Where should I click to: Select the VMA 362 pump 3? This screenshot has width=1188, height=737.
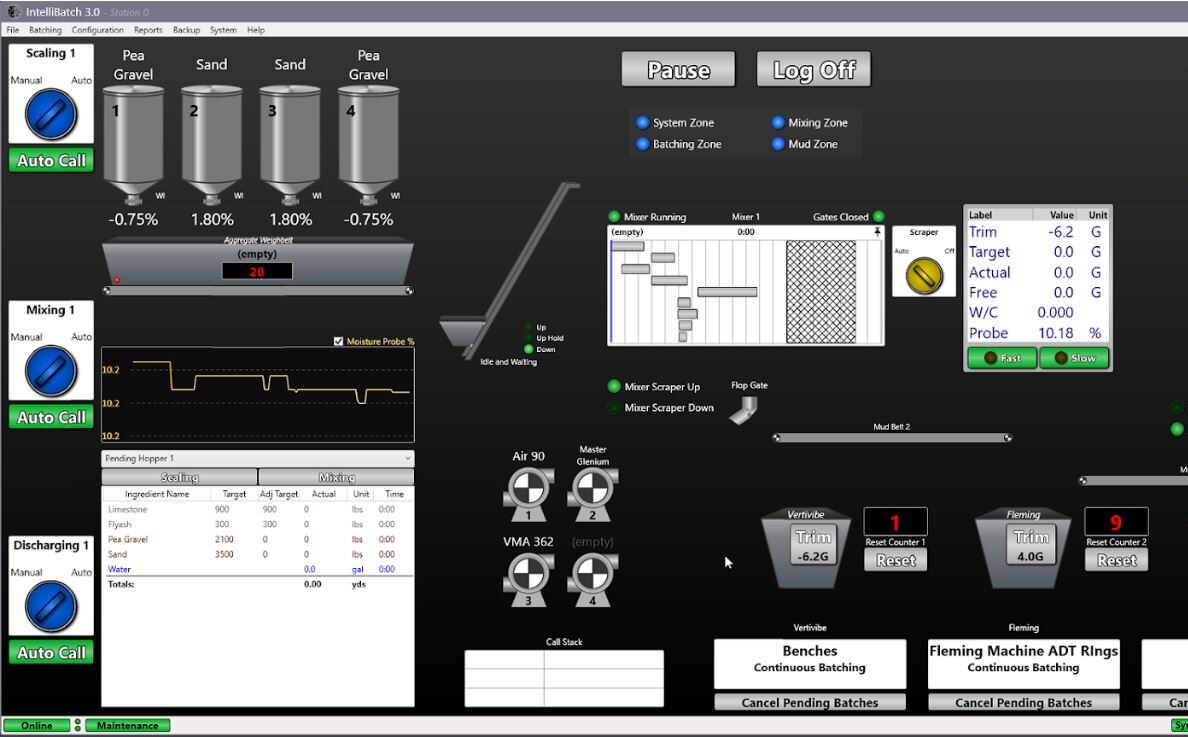pyautogui.click(x=528, y=579)
